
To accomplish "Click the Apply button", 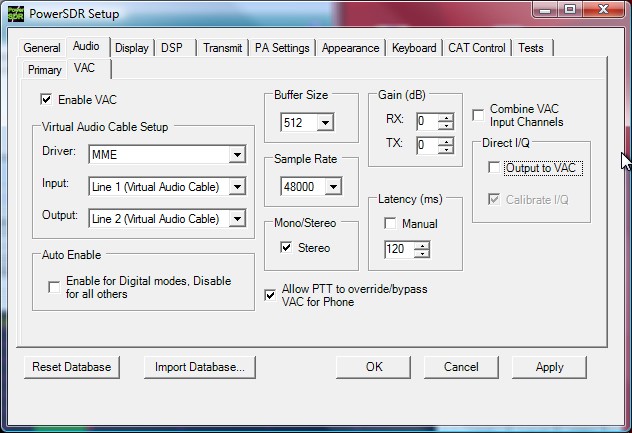I will (549, 367).
